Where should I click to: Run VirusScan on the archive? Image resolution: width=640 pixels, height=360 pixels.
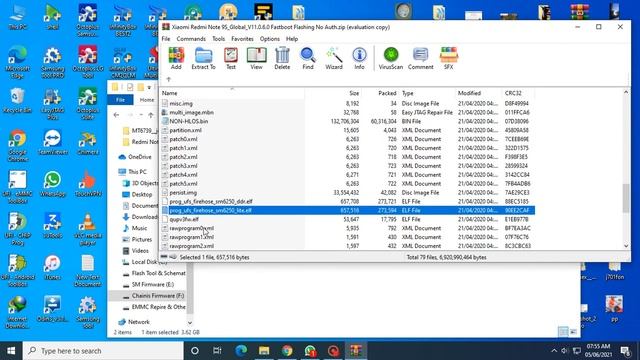[x=391, y=58]
